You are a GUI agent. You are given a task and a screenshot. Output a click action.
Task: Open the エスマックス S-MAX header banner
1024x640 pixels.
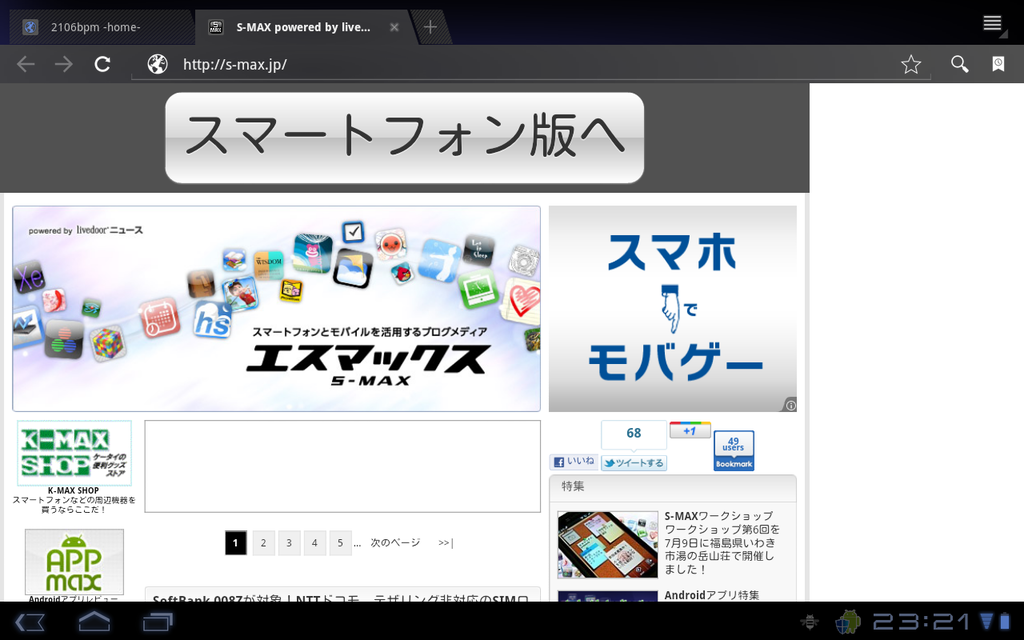click(276, 308)
